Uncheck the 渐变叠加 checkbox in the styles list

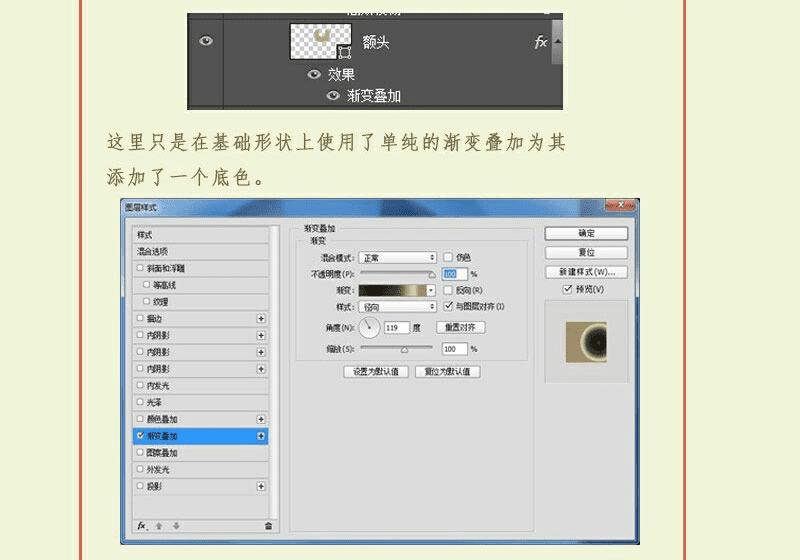[x=140, y=436]
